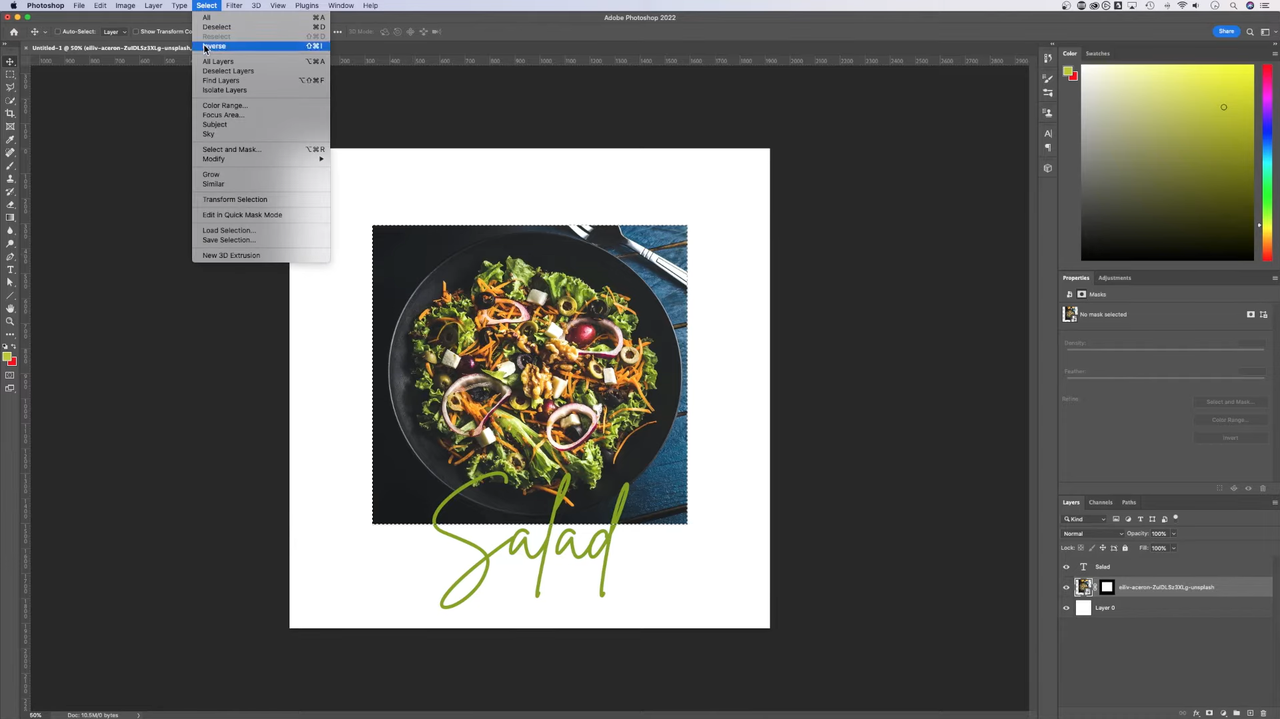Click the Home icon in options bar
Screen dimensions: 1280x719
[x=14, y=32]
